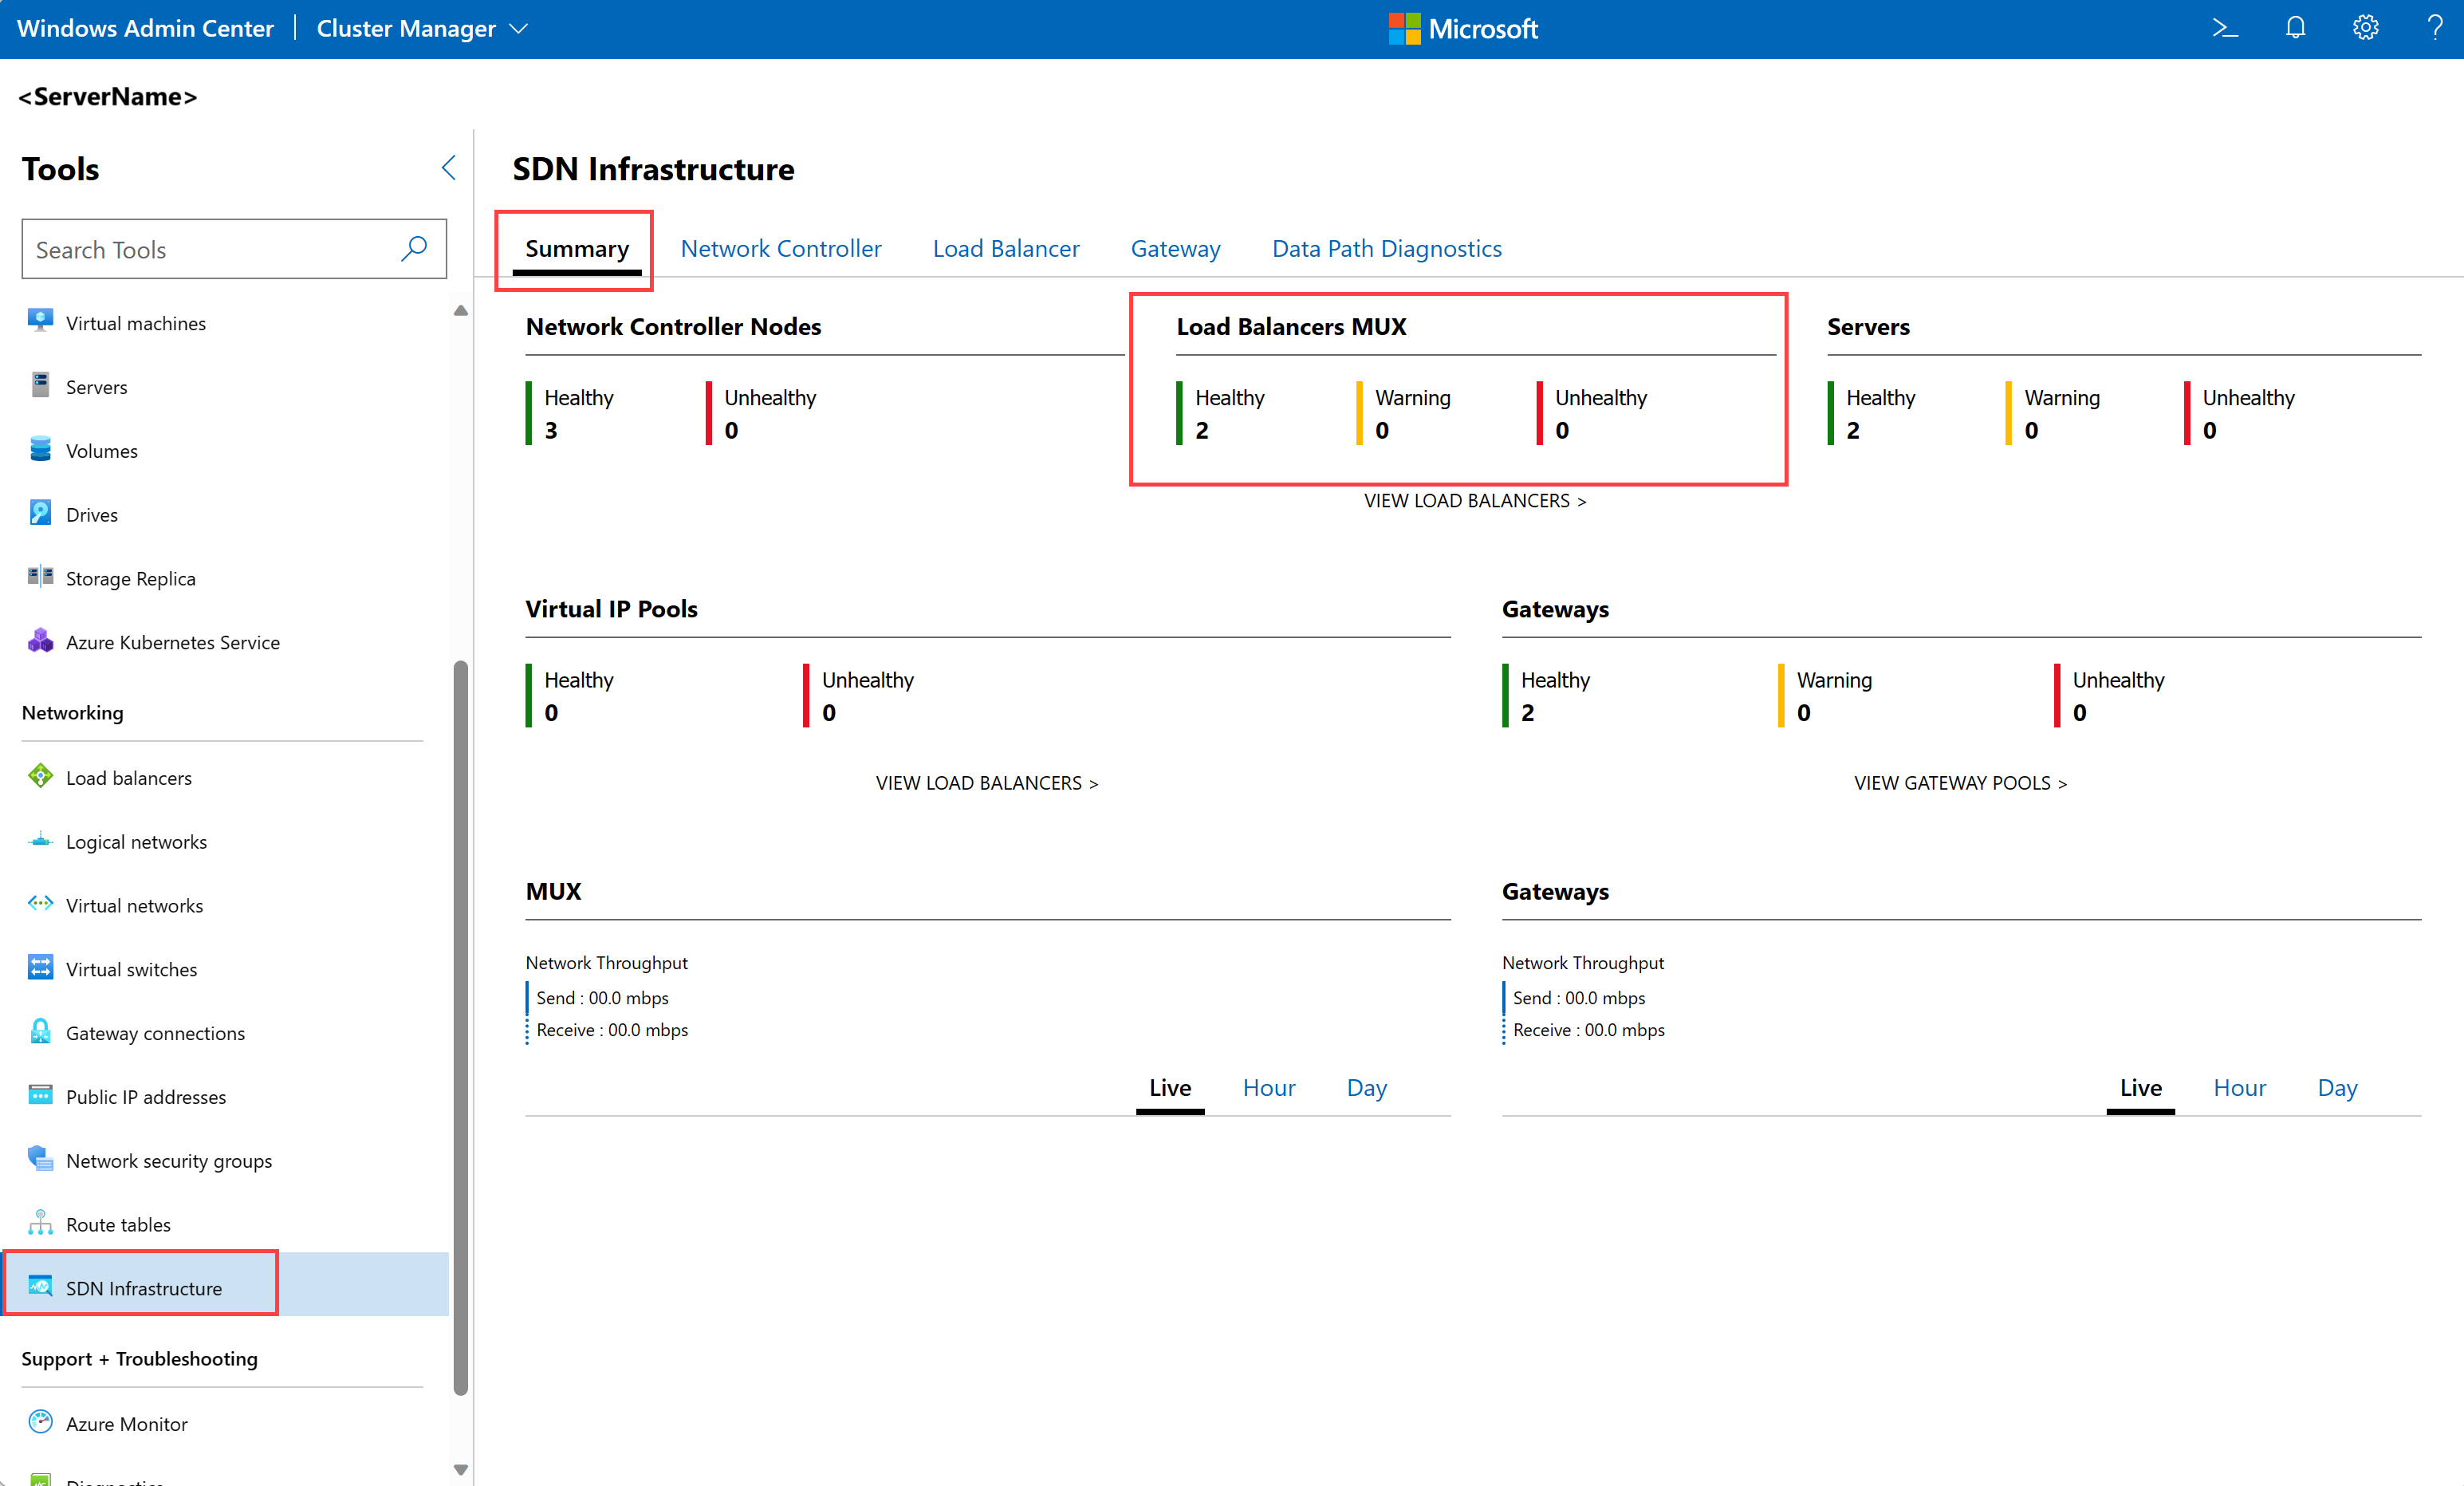Select the Day view for Gateways throughput
Viewport: 2464px width, 1486px height.
tap(2337, 1087)
